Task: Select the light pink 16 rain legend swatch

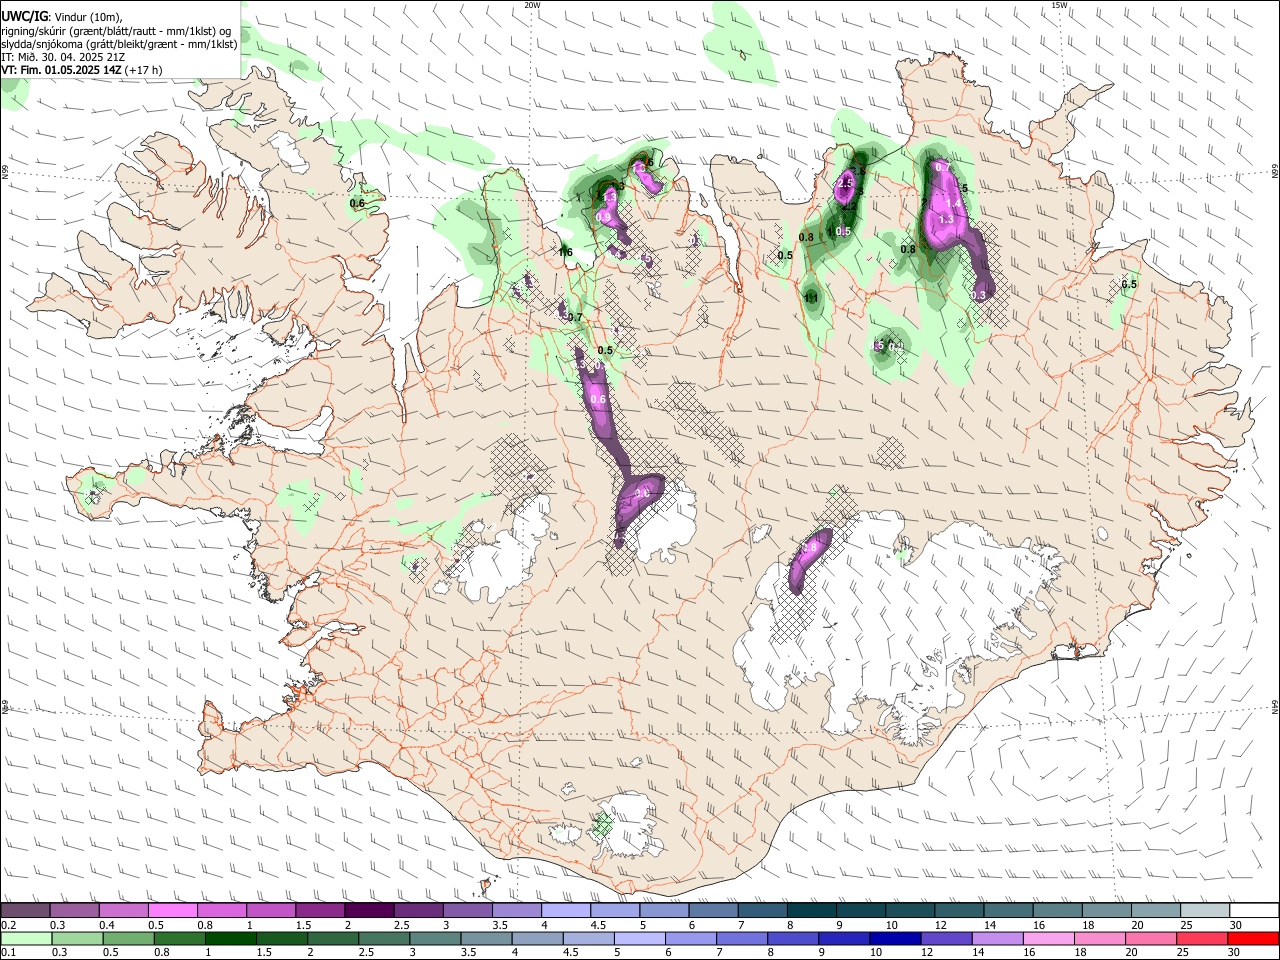Action: point(1049,939)
